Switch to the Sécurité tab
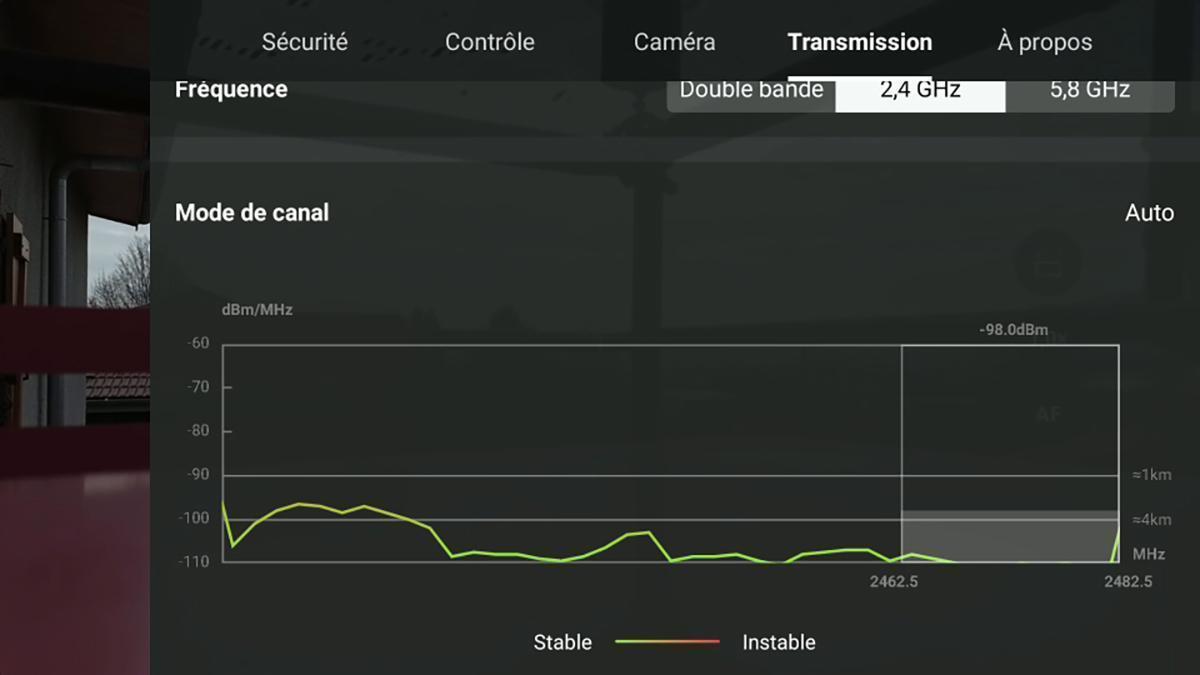Image resolution: width=1200 pixels, height=675 pixels. (305, 42)
